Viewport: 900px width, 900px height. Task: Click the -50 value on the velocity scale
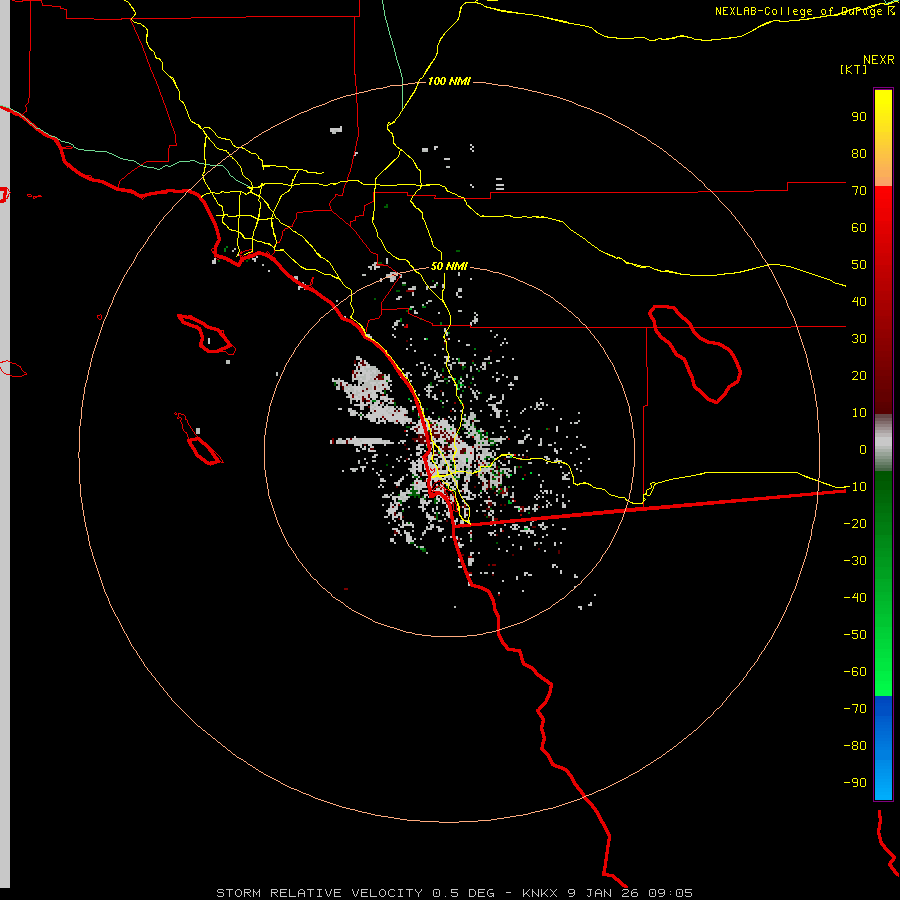point(855,635)
